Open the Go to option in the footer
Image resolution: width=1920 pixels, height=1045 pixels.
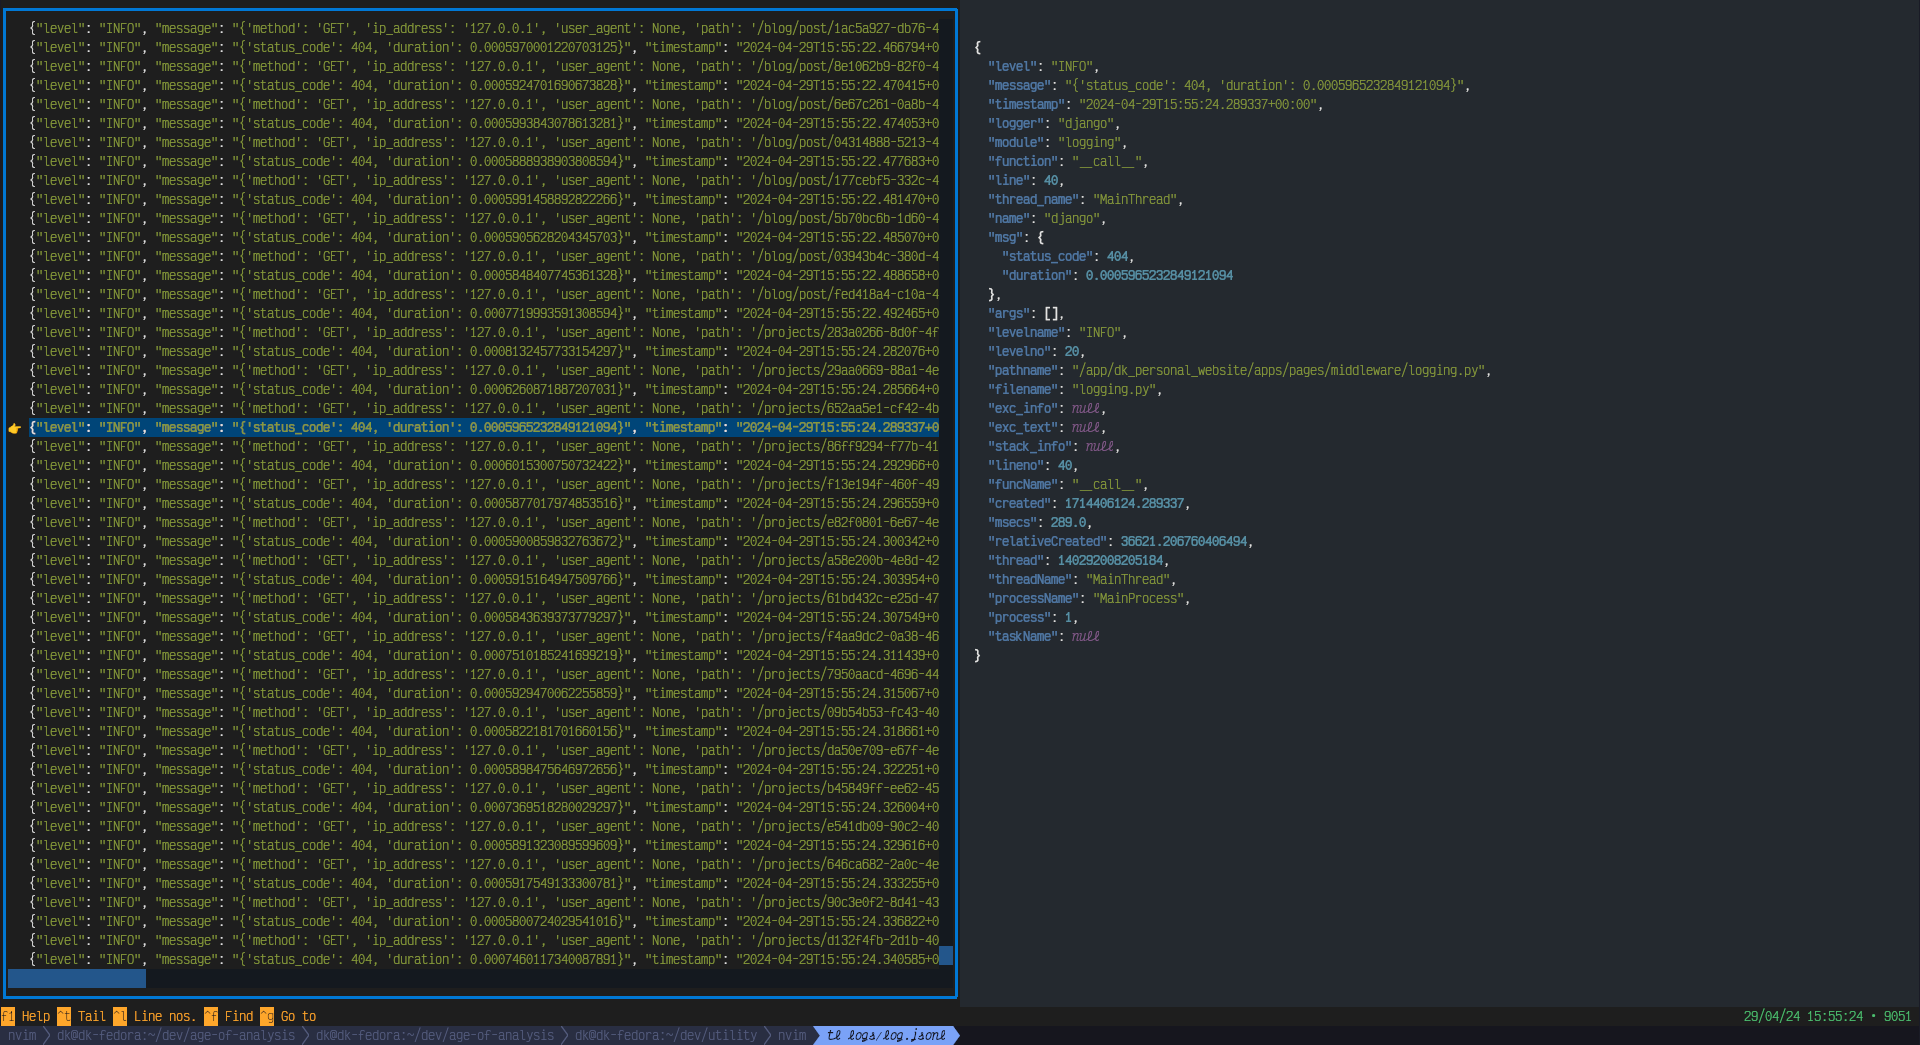(298, 1016)
